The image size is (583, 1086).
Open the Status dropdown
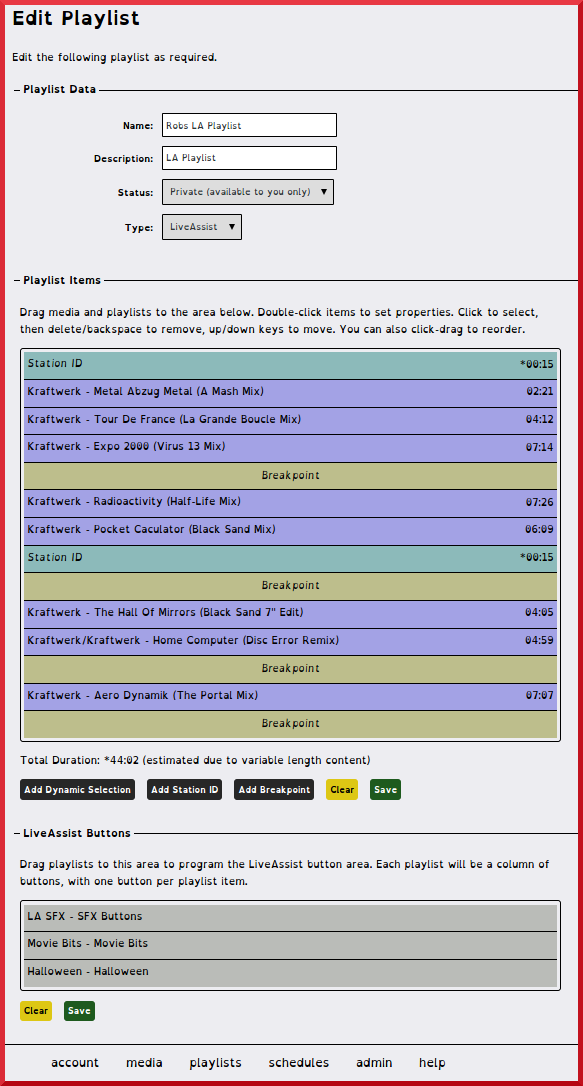248,192
